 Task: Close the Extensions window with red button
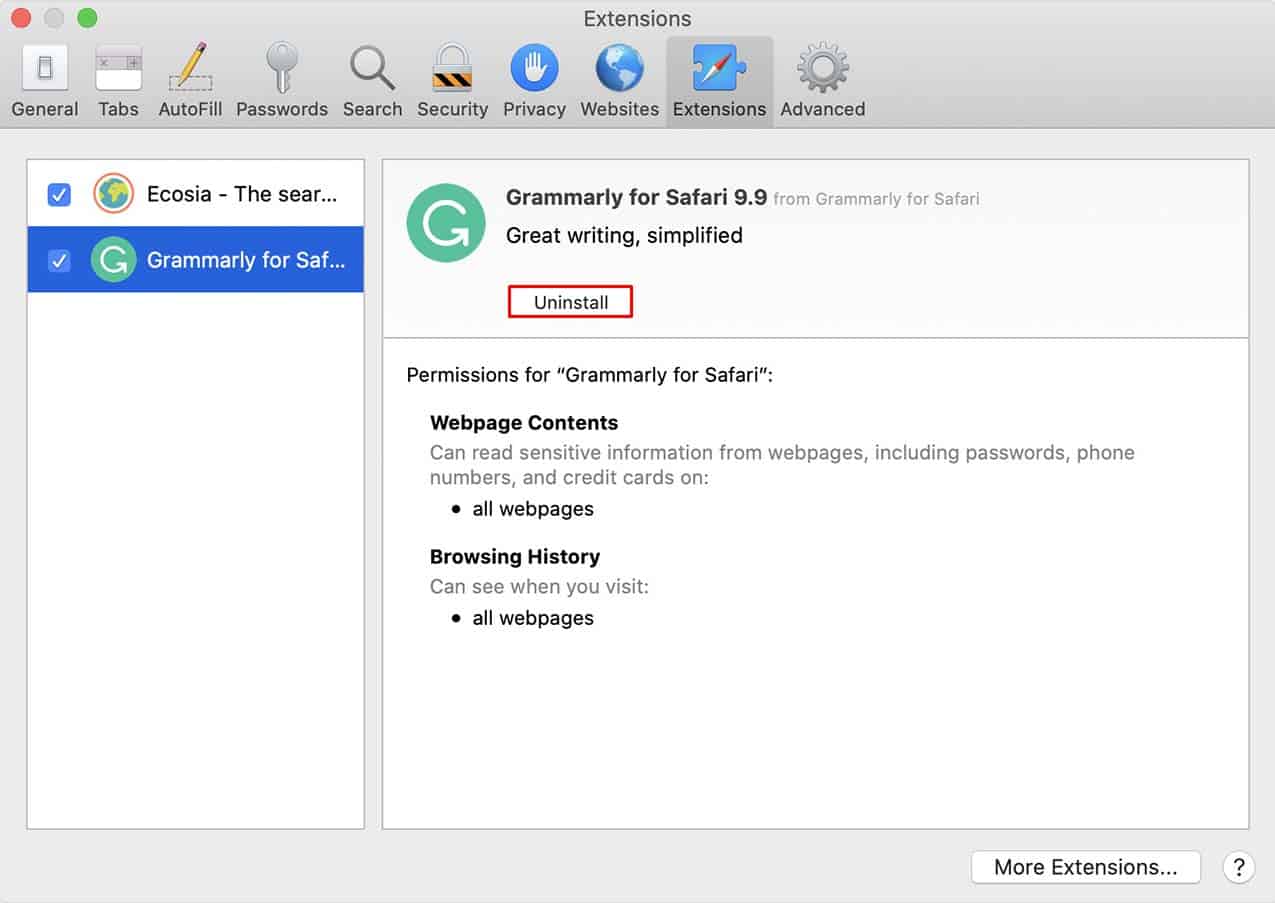click(22, 18)
